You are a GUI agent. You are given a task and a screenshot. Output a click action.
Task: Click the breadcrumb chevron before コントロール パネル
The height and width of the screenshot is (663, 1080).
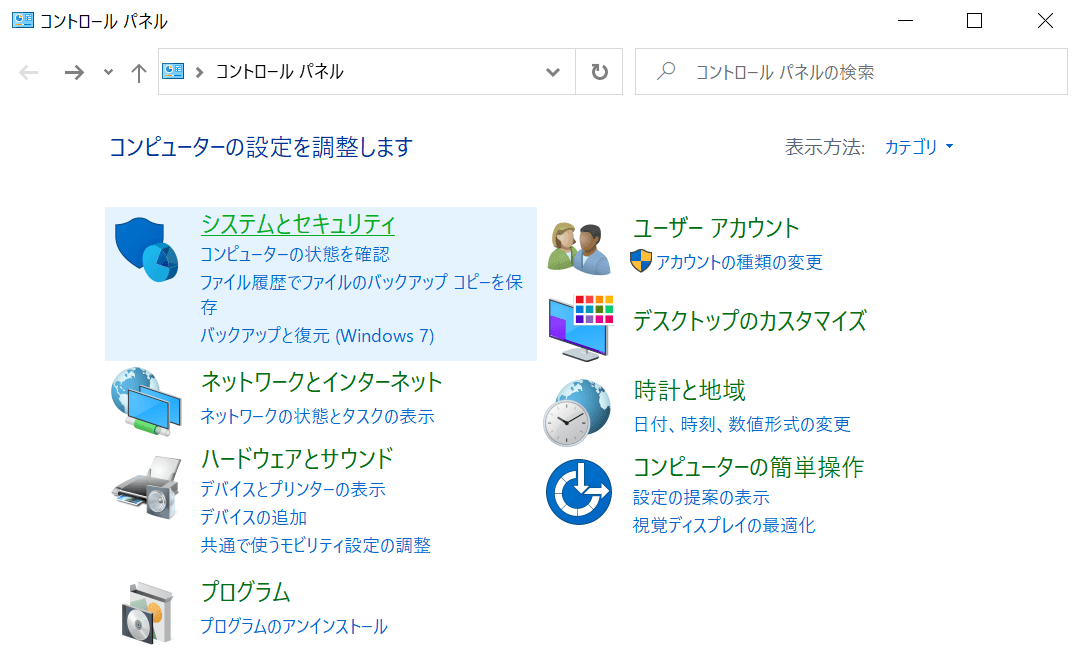(x=200, y=72)
